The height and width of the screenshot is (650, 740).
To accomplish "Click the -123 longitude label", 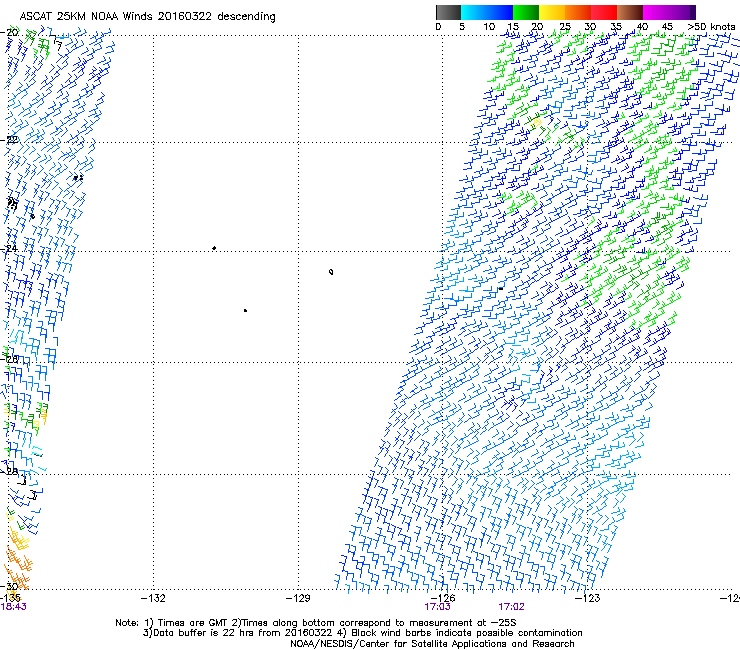I will click(x=588, y=598).
